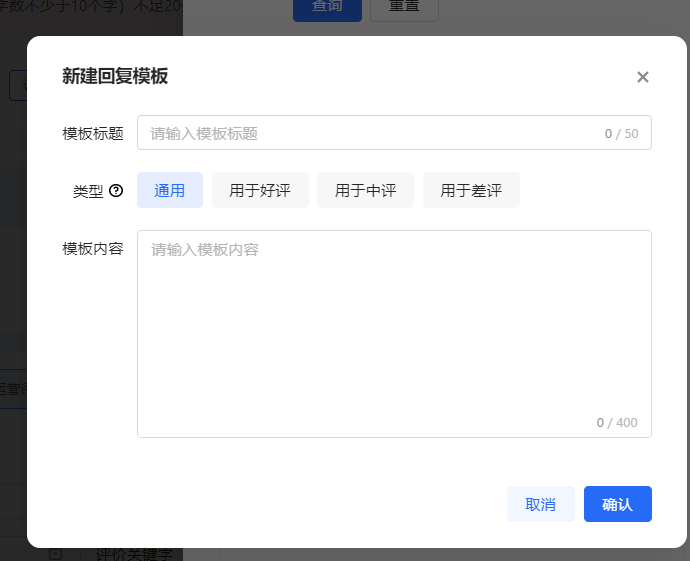Click the help icon beside 类型

pyautogui.click(x=116, y=191)
